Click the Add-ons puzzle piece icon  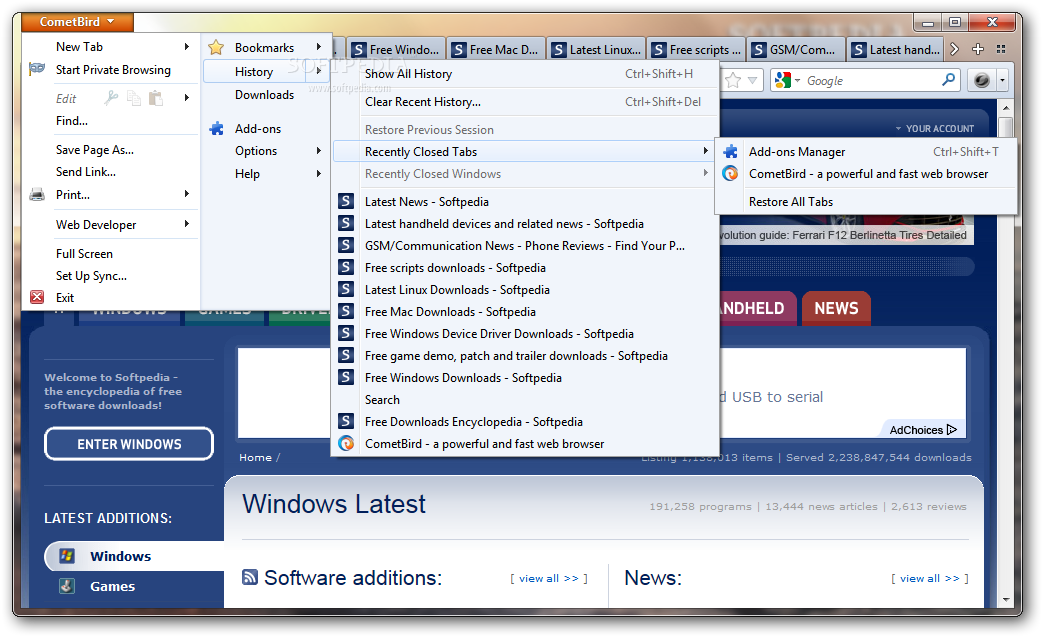click(x=216, y=128)
